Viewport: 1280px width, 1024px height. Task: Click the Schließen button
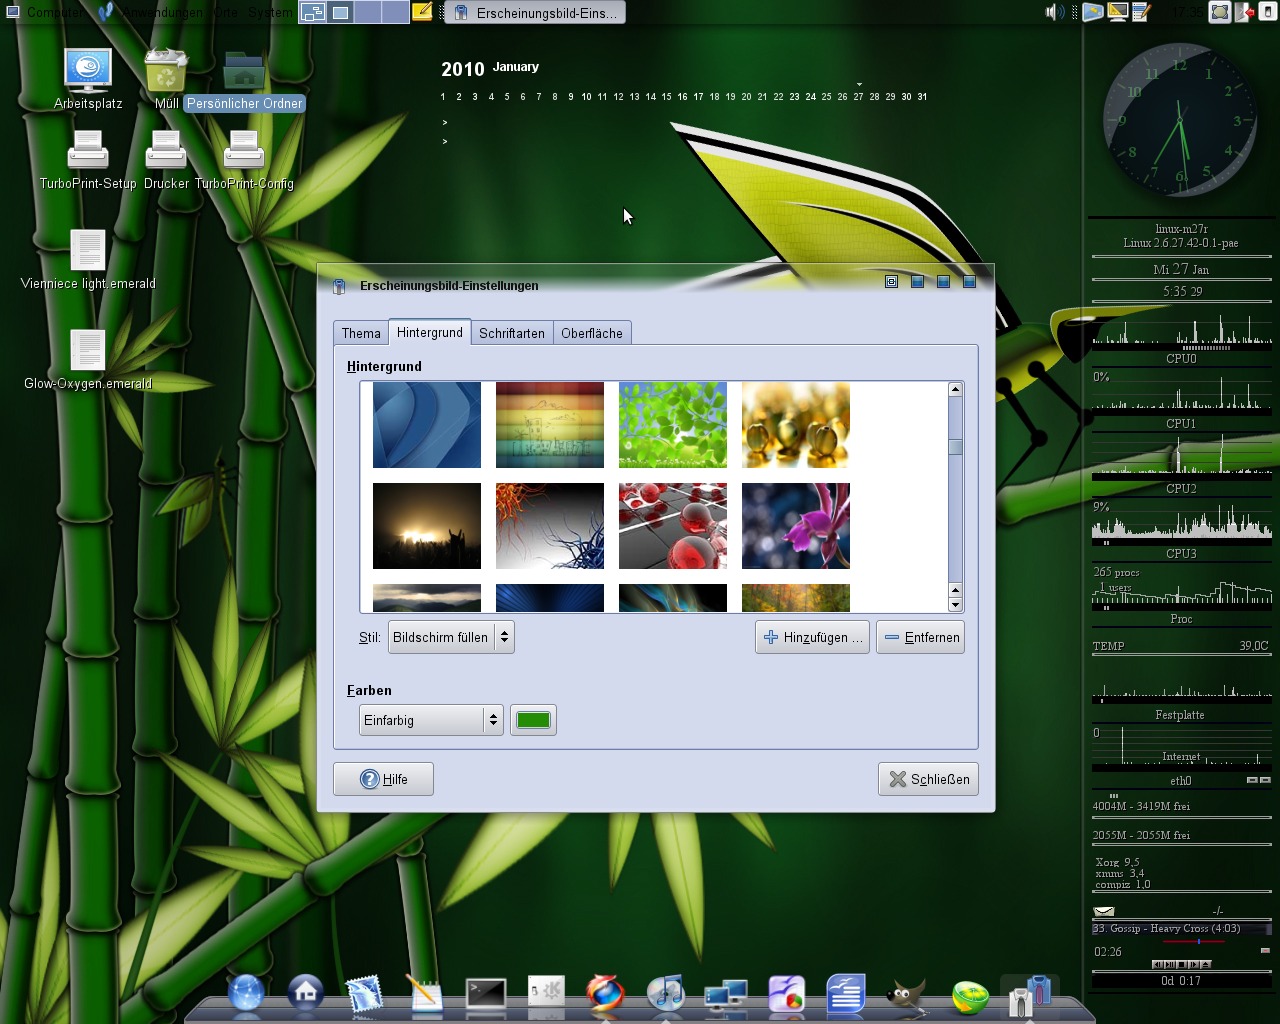point(928,779)
